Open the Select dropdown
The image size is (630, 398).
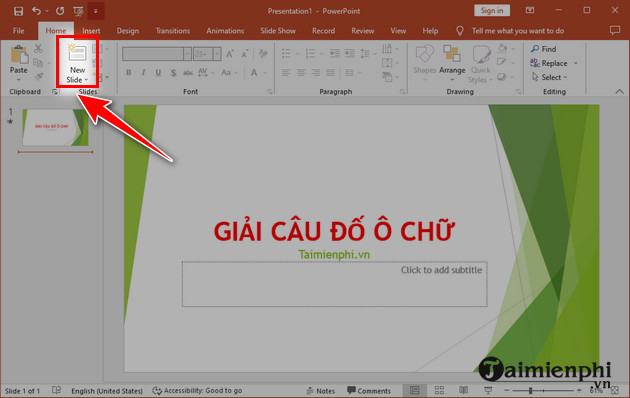tap(549, 77)
